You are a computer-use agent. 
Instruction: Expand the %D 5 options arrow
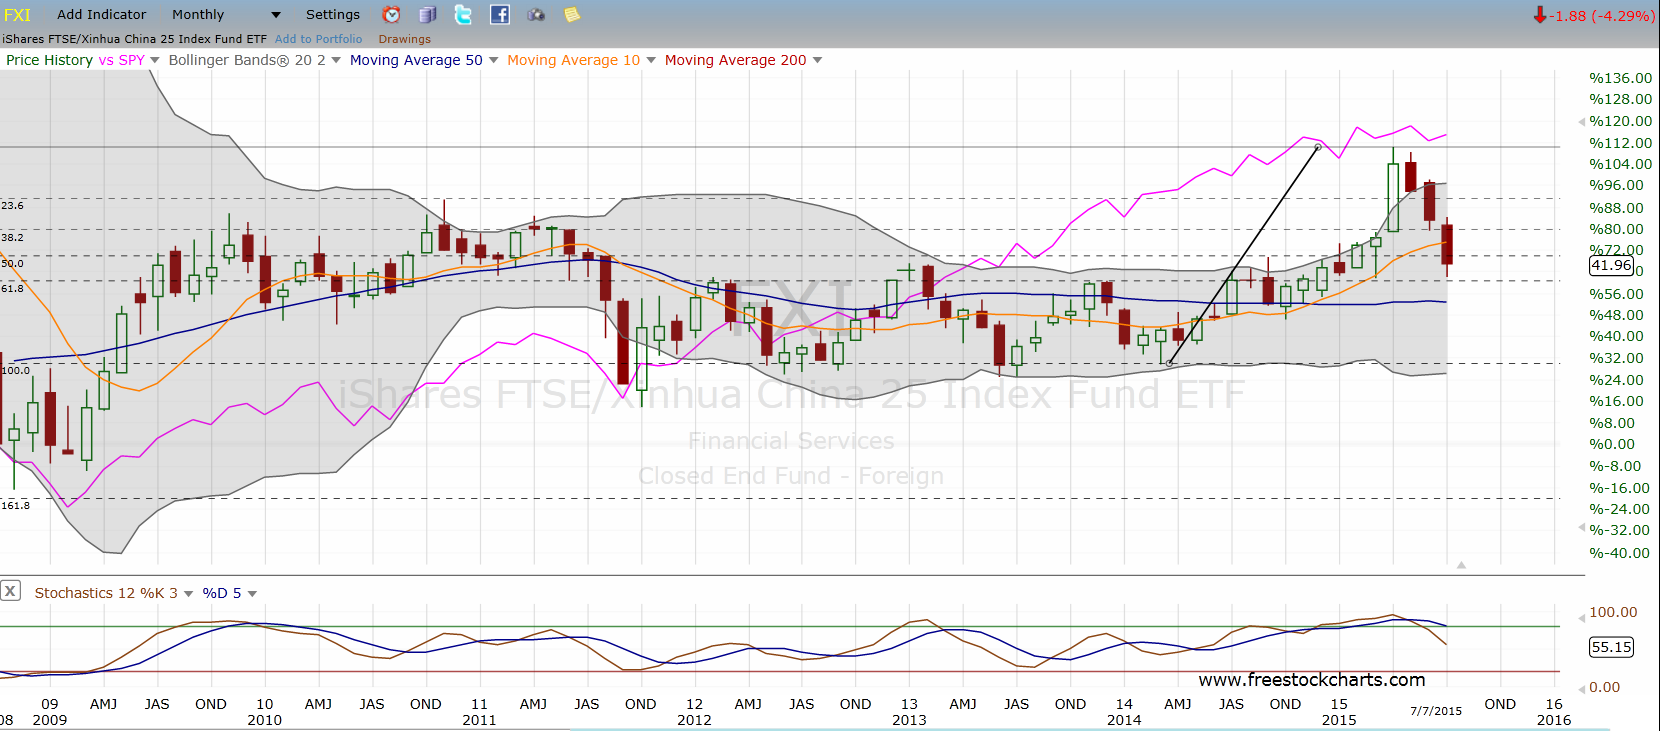(x=252, y=594)
